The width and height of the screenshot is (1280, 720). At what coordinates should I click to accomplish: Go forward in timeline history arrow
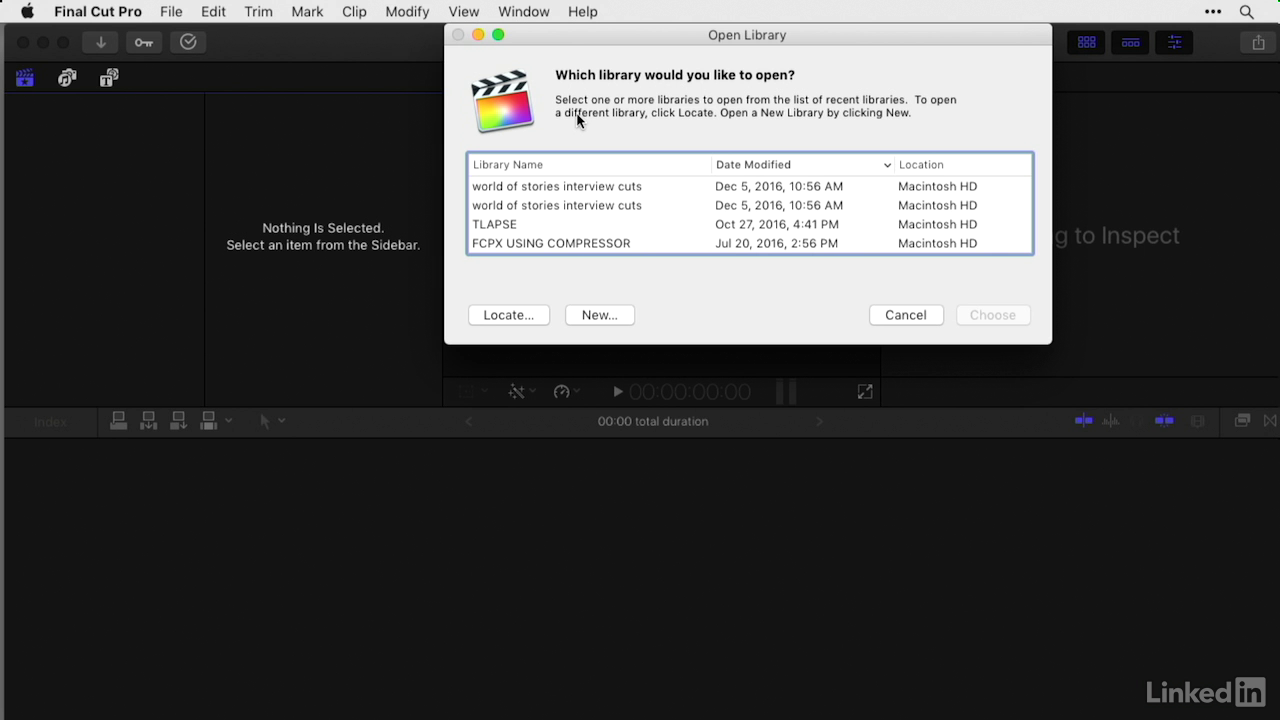pos(819,421)
